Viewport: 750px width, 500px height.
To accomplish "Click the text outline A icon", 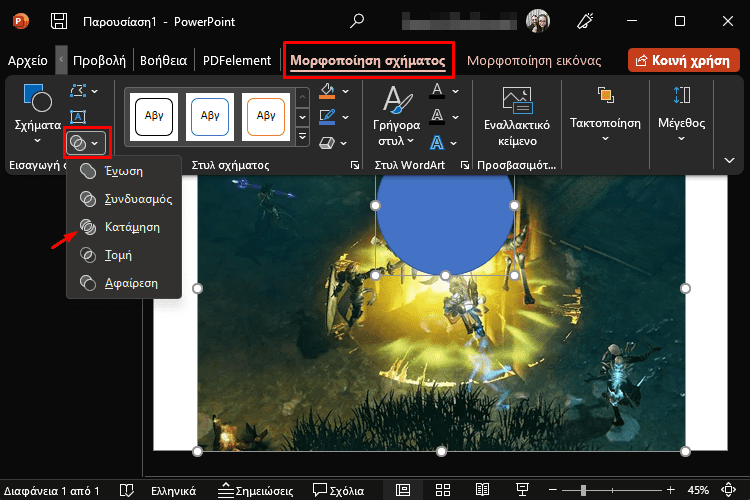I will [x=437, y=116].
